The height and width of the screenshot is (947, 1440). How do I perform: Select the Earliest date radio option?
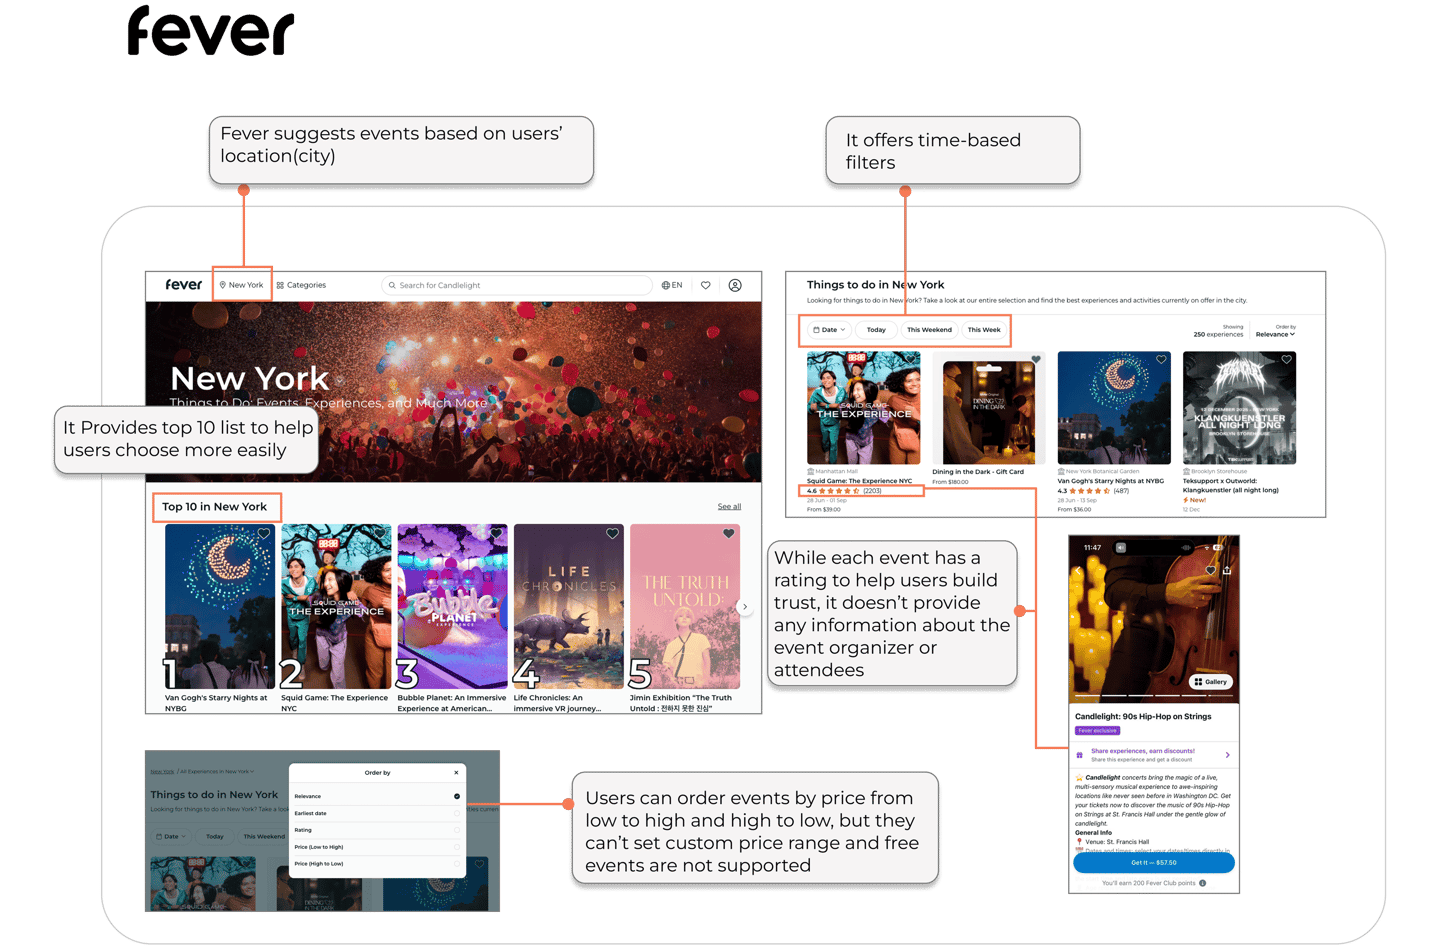pos(457,813)
